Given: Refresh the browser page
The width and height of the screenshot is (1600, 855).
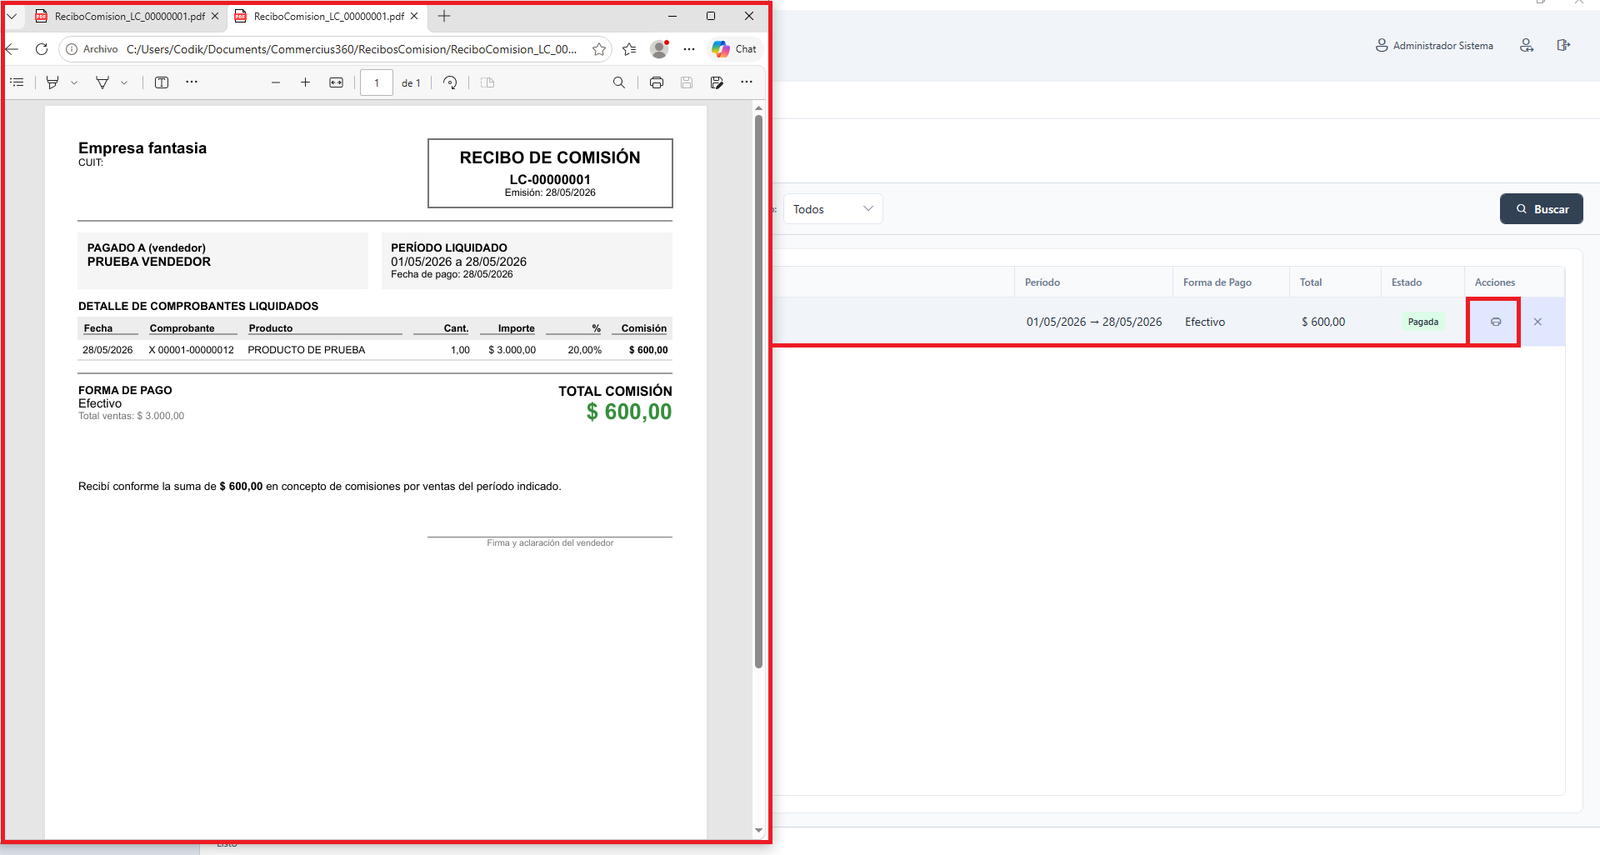Looking at the screenshot, I should [41, 49].
